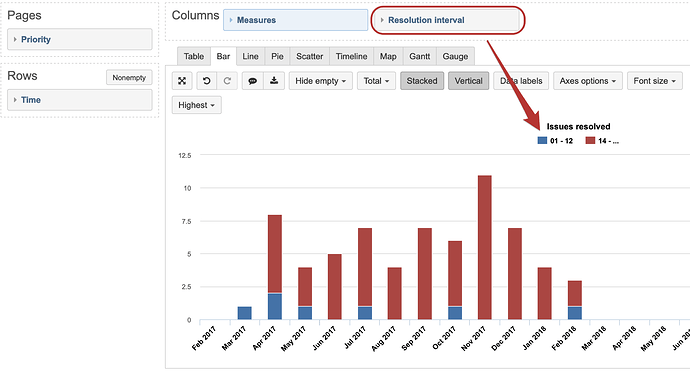Toggle the Vertical orientation button

tap(469, 81)
